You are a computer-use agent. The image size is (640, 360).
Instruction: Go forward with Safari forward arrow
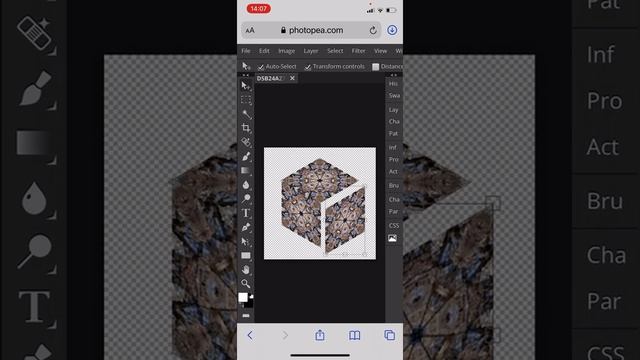(x=285, y=336)
